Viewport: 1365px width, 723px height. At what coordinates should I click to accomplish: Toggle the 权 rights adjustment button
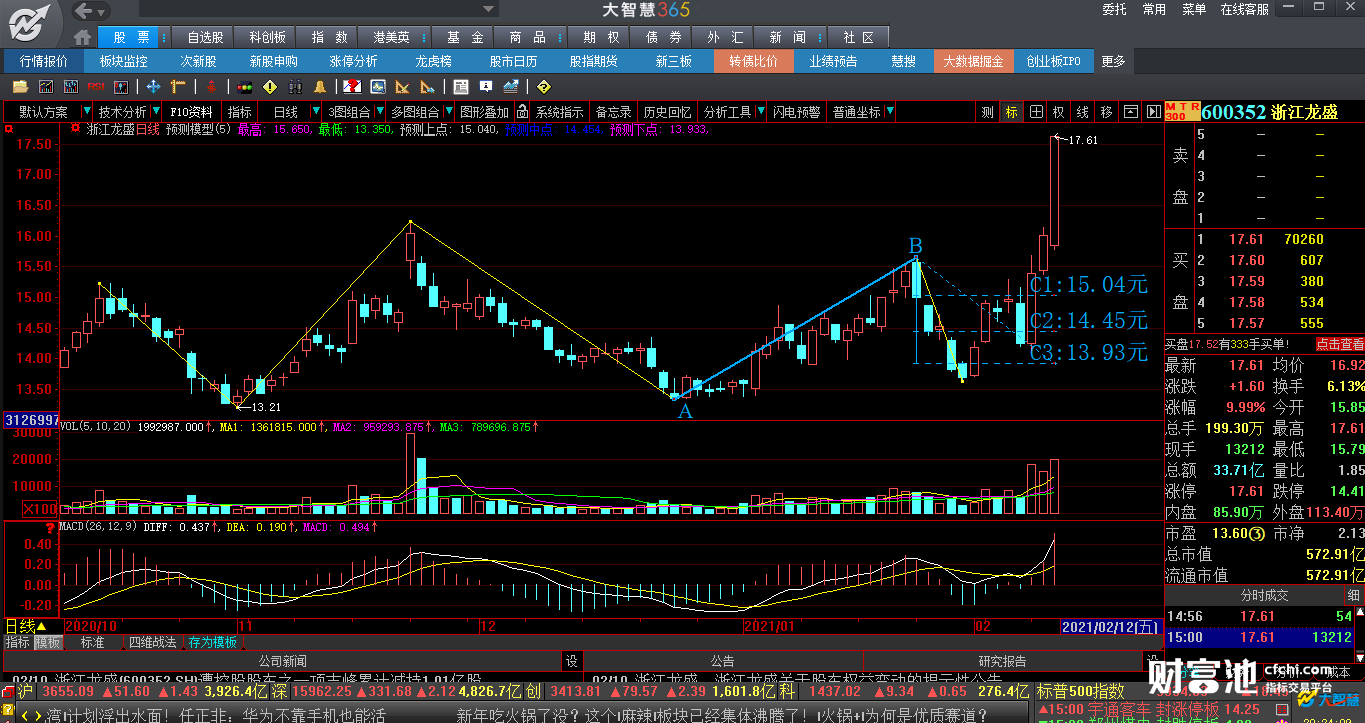1058,112
